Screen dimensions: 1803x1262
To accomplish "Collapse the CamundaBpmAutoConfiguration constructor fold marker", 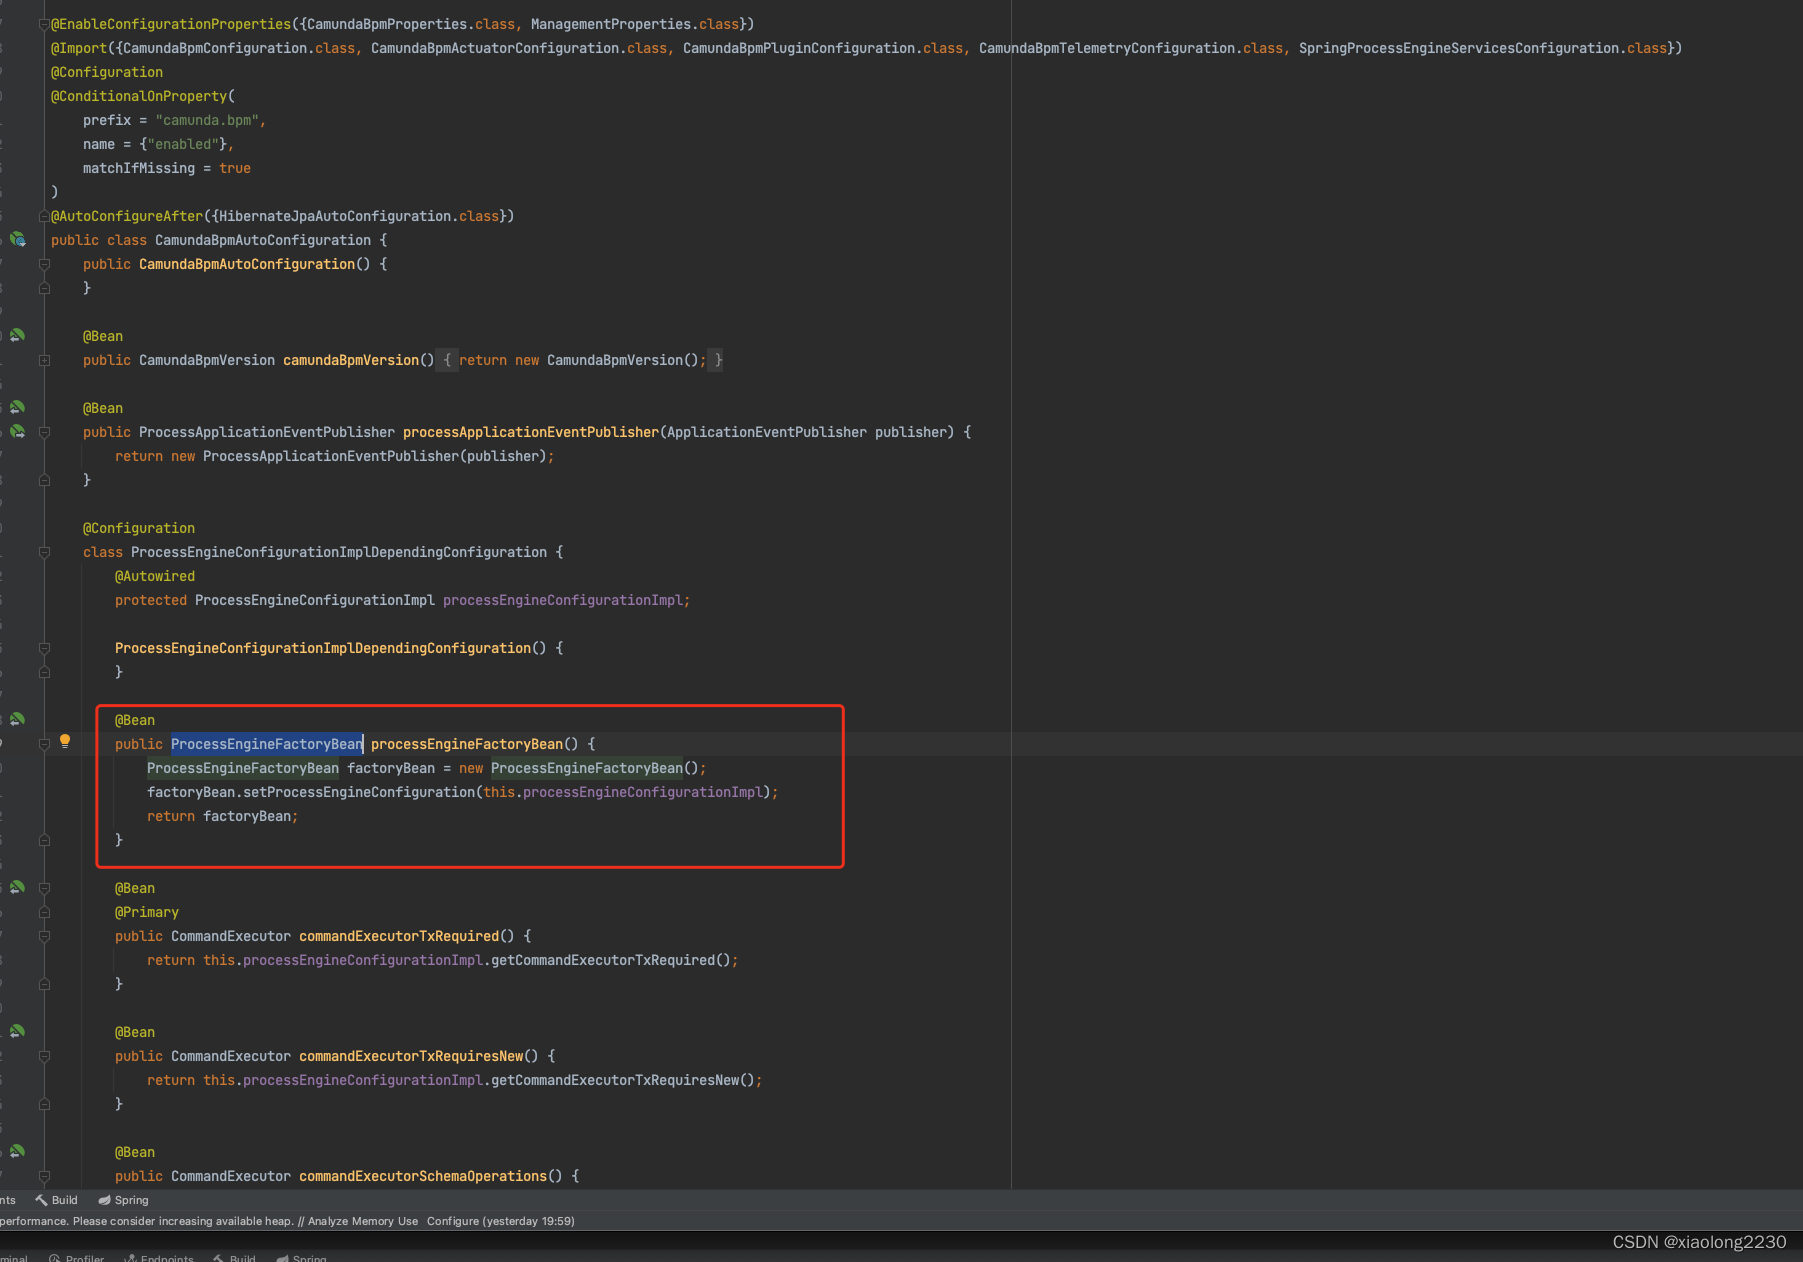I will pos(44,264).
